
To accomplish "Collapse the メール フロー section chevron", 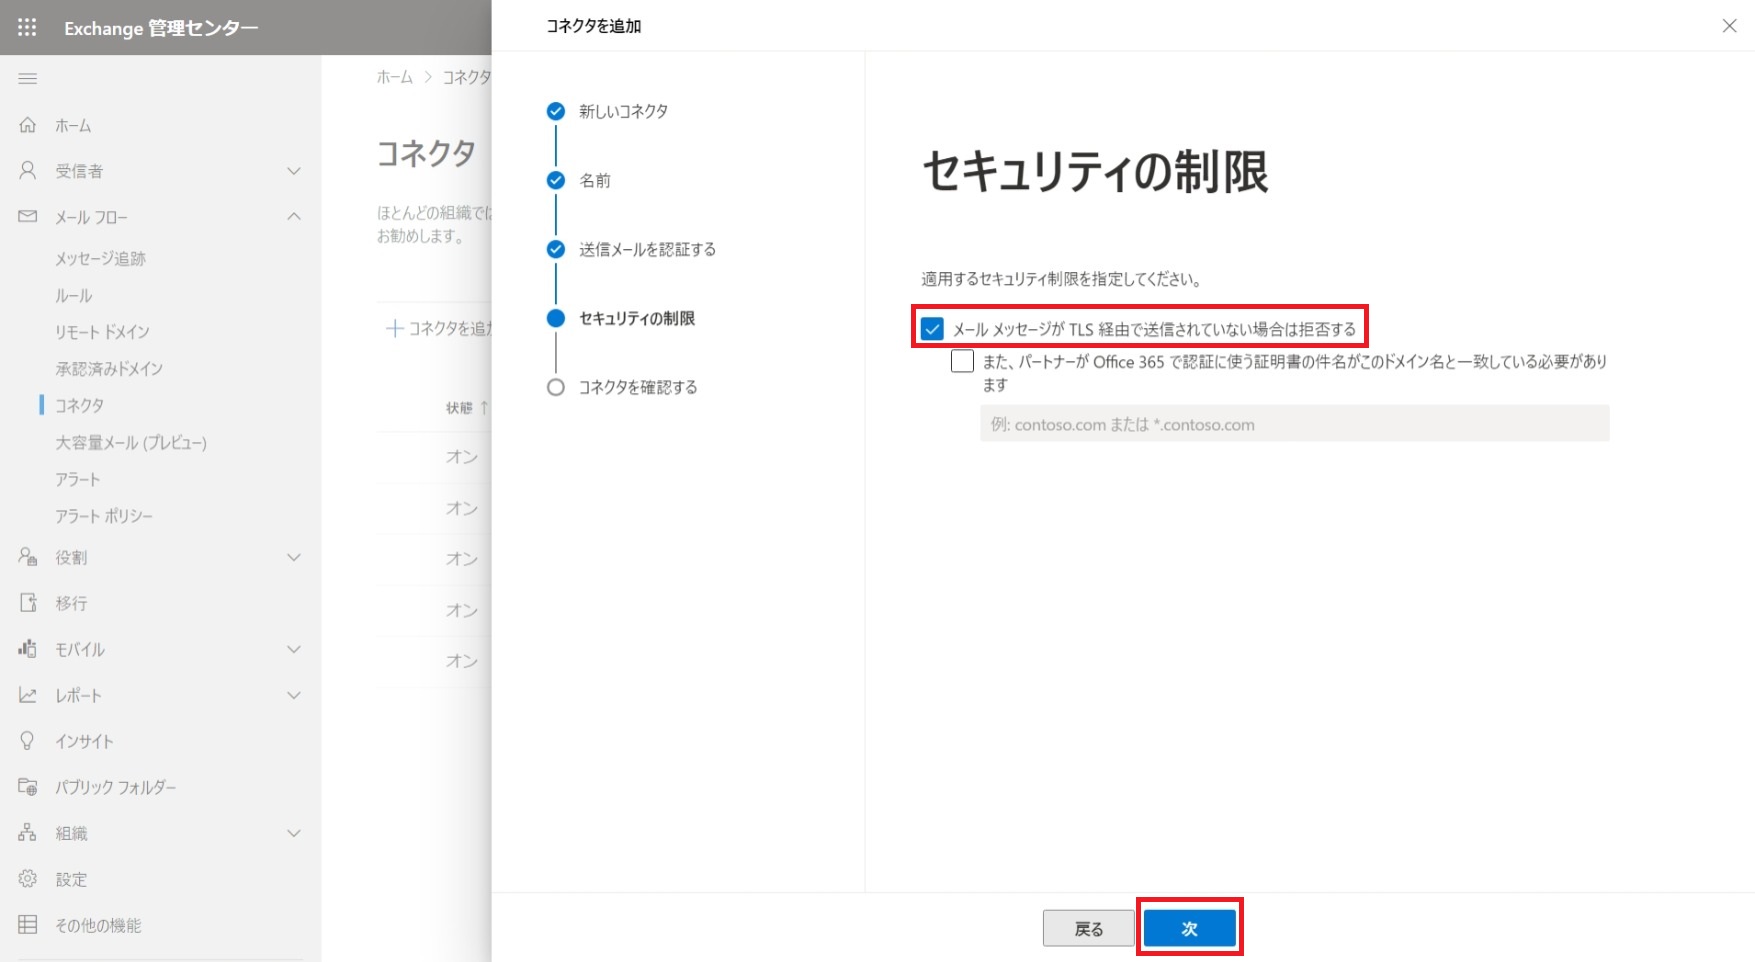I will (294, 217).
